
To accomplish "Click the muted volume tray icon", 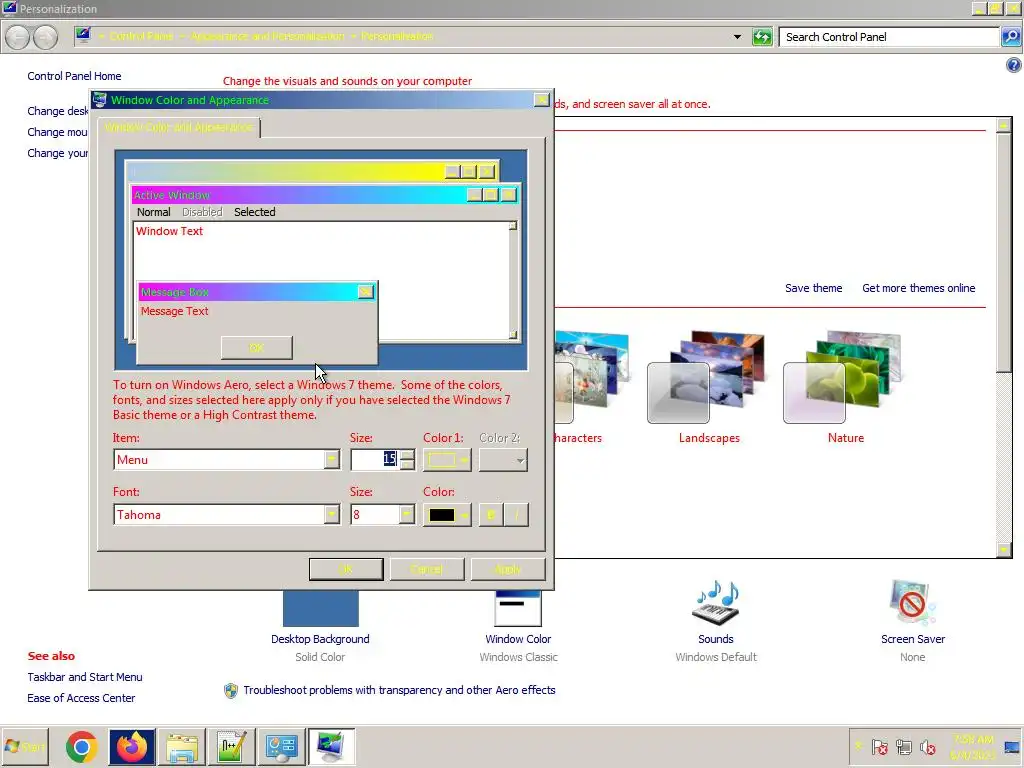I will coord(927,746).
